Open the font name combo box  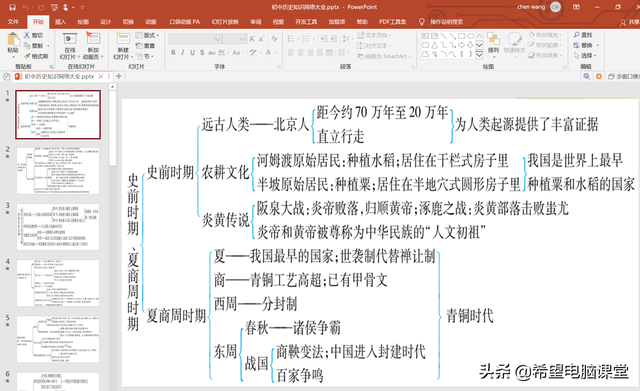(x=195, y=39)
